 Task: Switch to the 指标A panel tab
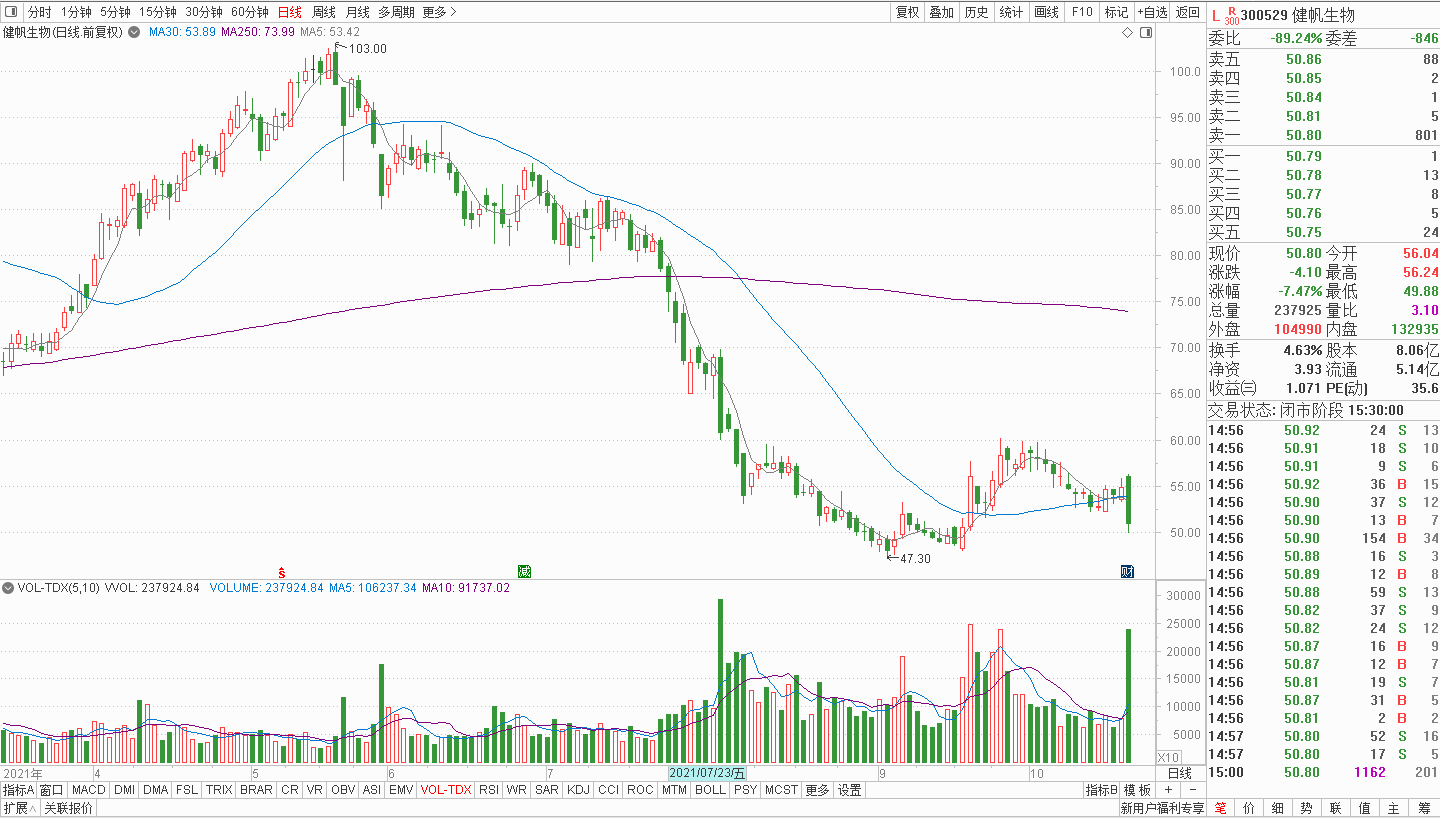tap(18, 790)
